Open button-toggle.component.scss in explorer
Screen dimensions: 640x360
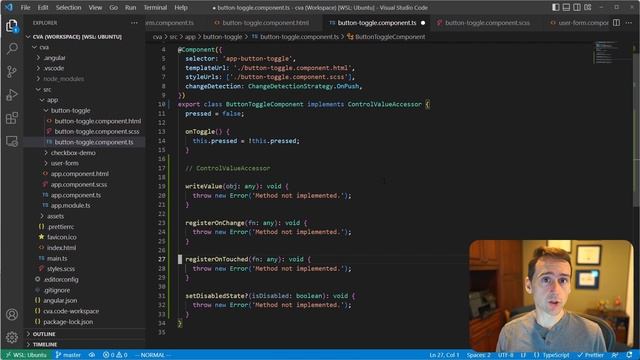[84, 131]
